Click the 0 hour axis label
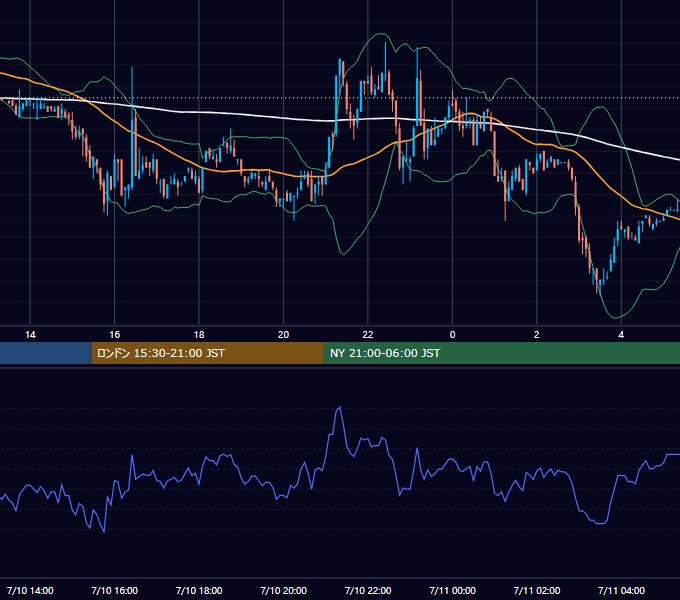 452,335
